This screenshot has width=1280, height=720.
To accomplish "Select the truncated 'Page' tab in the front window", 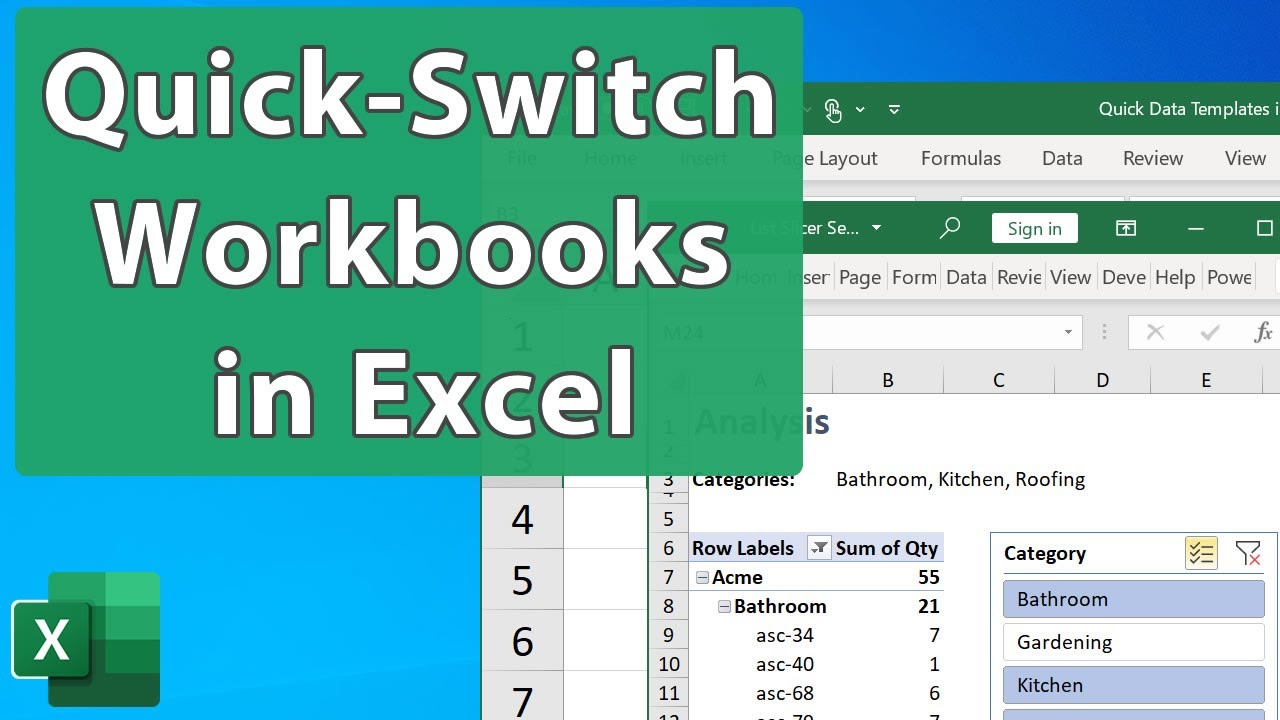I will pos(860,277).
